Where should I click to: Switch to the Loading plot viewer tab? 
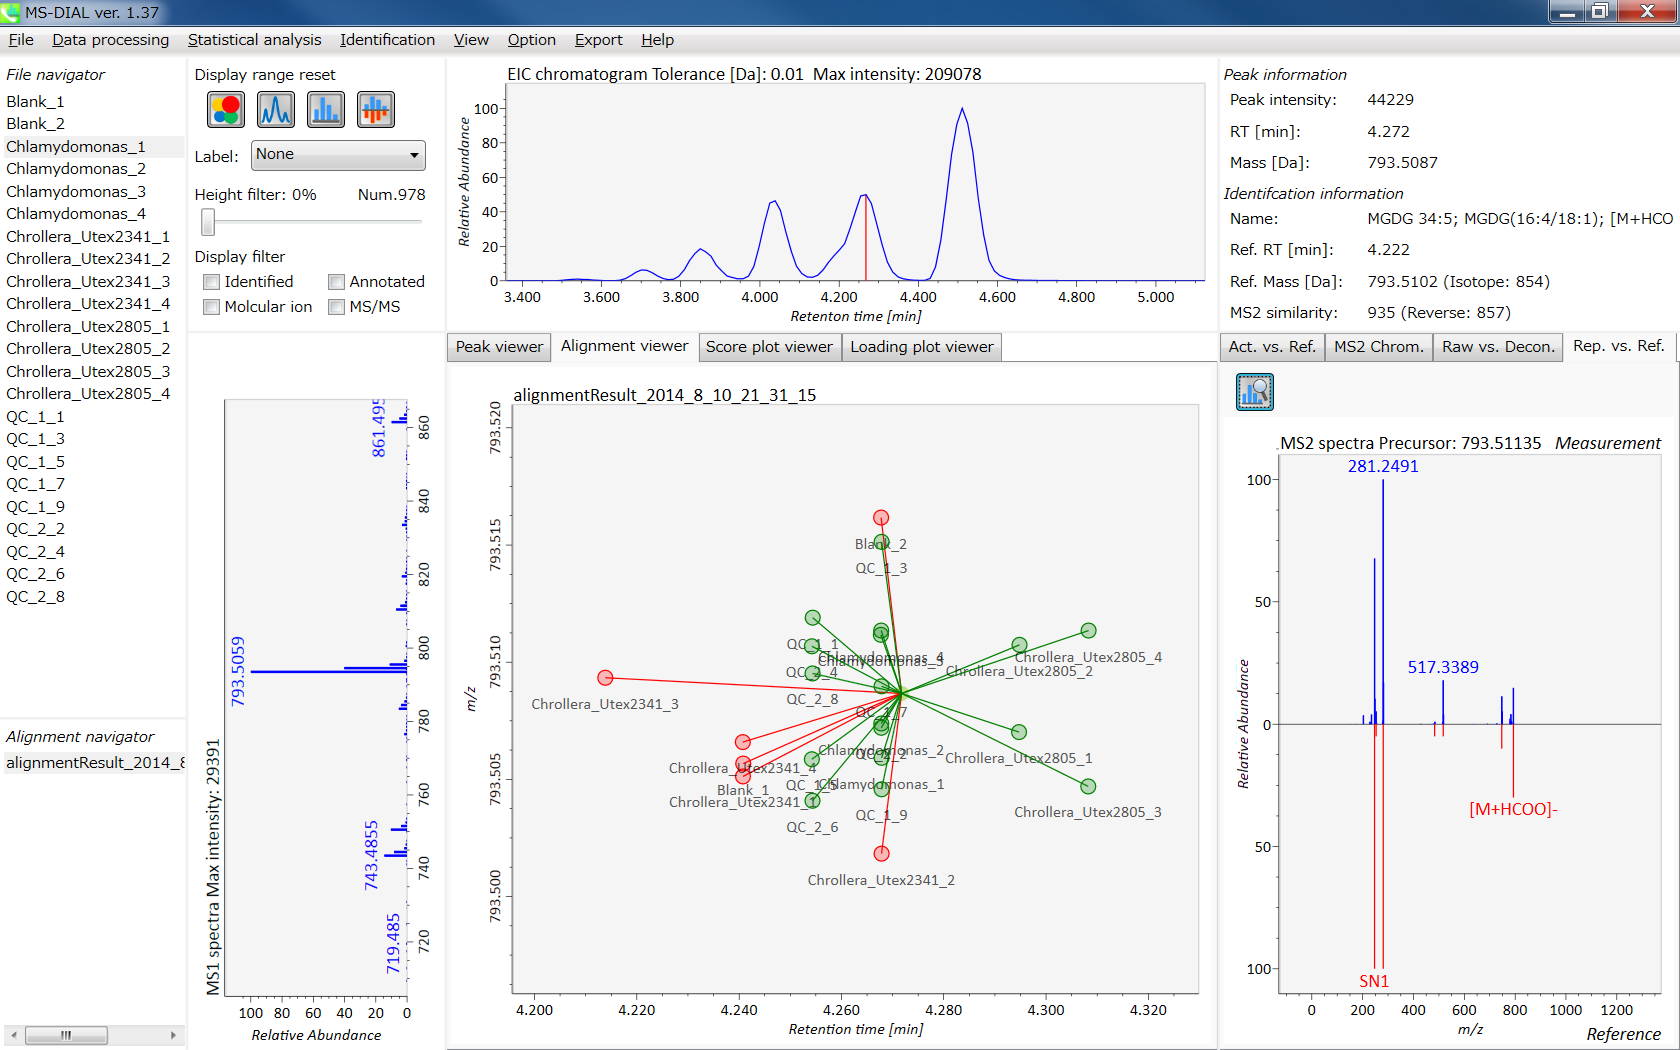tap(921, 347)
